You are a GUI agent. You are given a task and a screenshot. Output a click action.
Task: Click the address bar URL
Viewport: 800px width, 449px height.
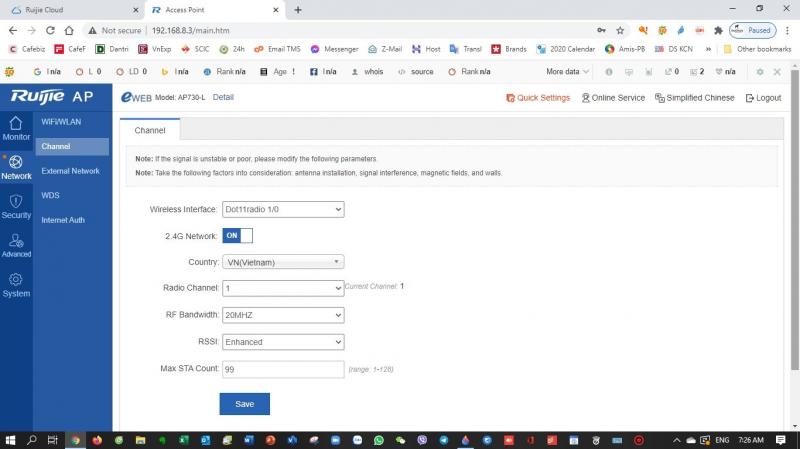click(190, 31)
